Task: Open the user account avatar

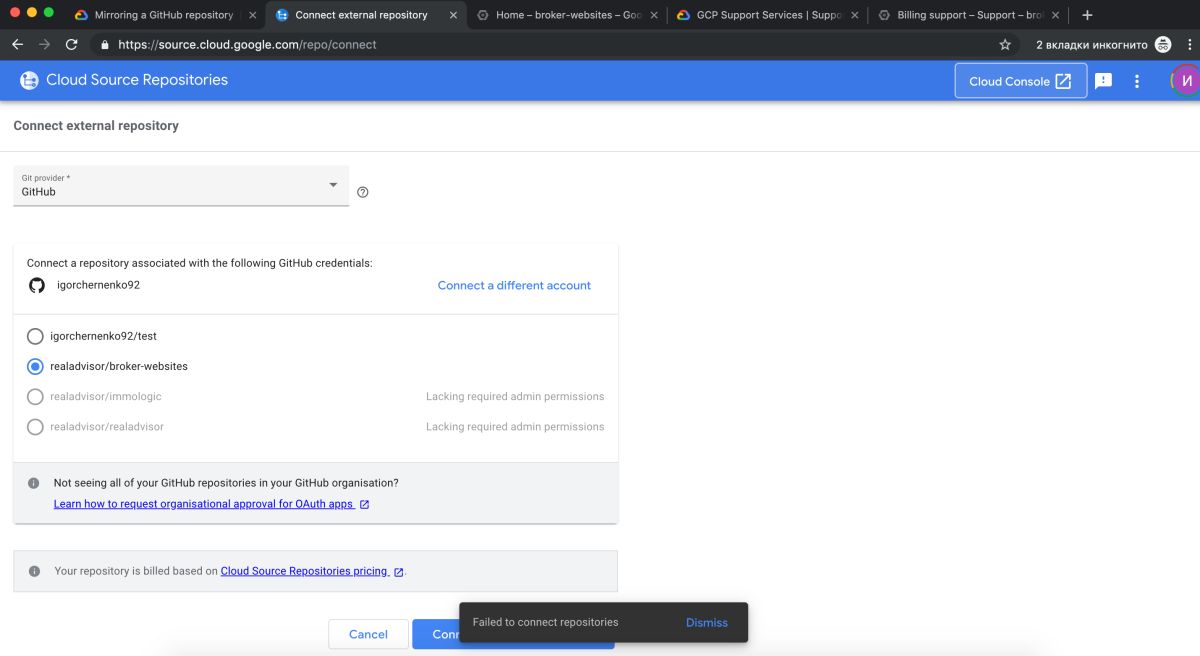Action: pos(1186,81)
